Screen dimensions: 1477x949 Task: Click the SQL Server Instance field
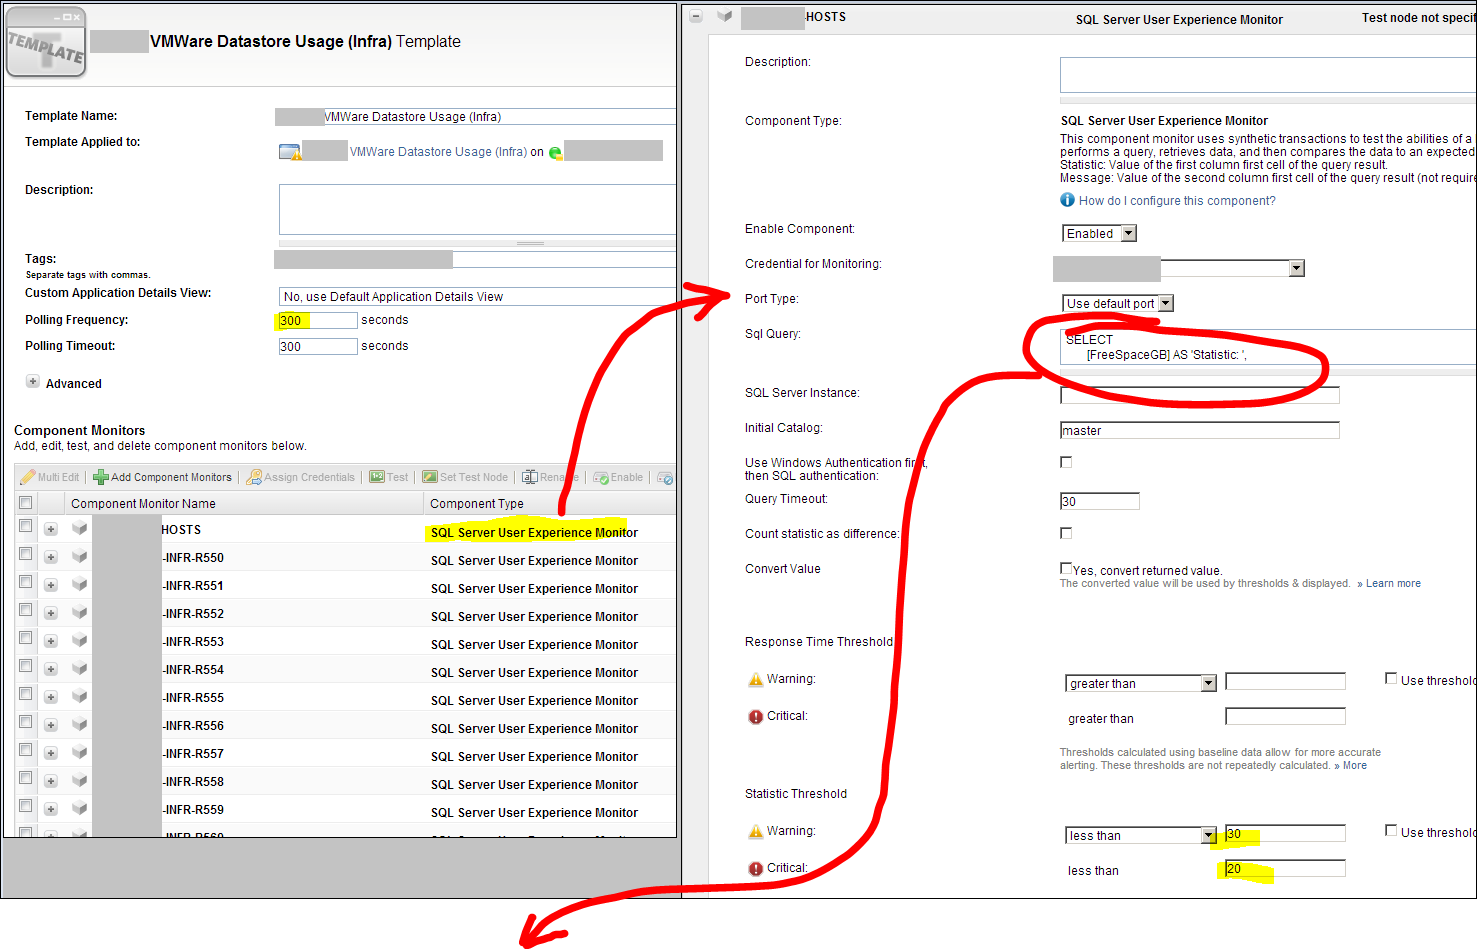pos(1199,395)
